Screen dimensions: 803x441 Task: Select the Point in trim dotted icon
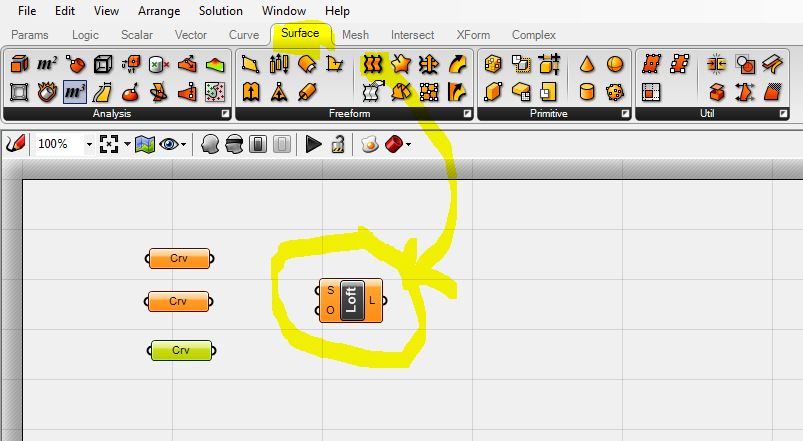point(215,92)
